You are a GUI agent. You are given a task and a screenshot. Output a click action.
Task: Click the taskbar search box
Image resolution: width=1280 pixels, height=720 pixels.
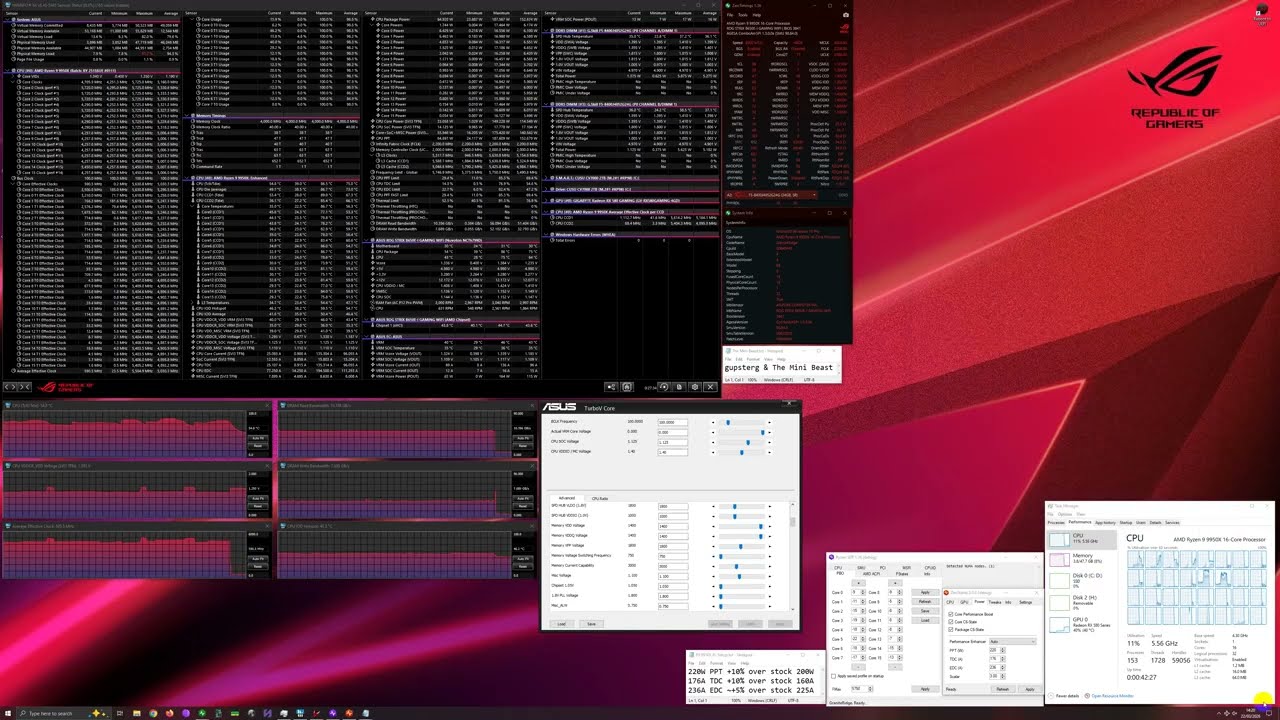point(65,713)
